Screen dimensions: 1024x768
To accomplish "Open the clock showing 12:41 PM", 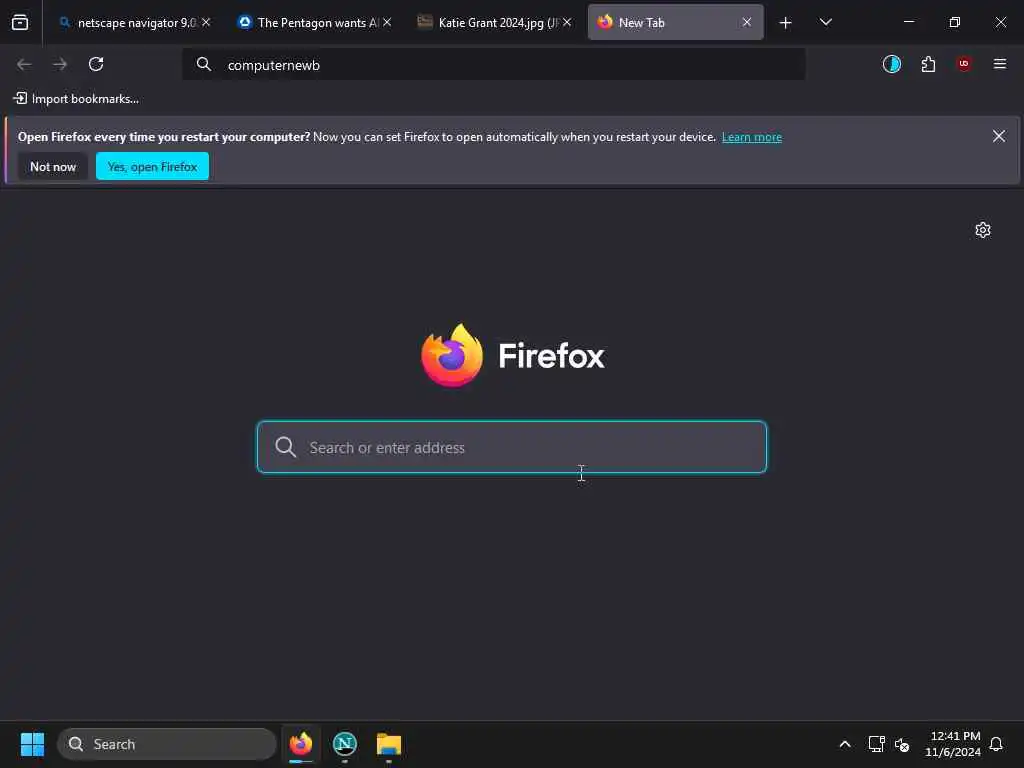I will 953,744.
